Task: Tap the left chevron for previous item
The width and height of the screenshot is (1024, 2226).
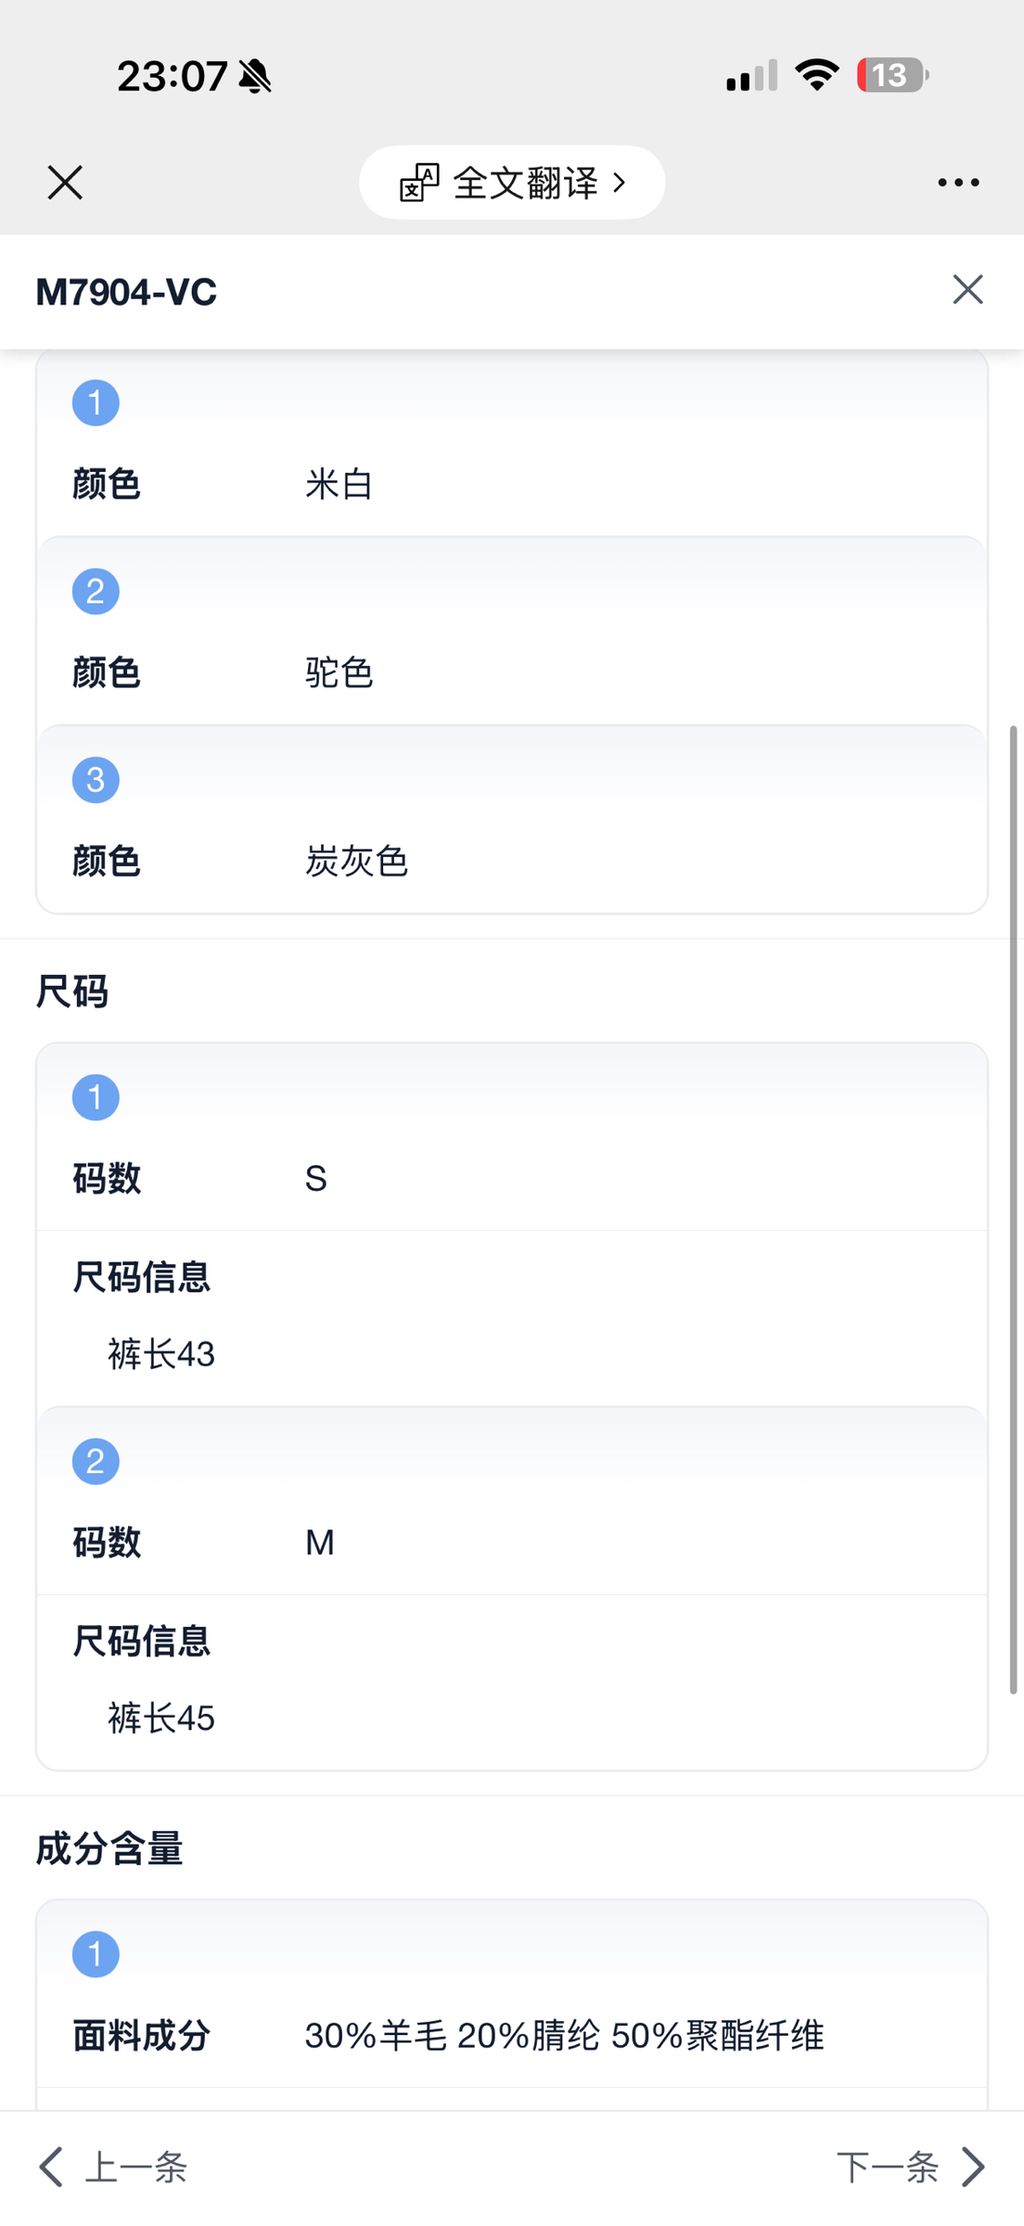Action: tap(51, 2167)
